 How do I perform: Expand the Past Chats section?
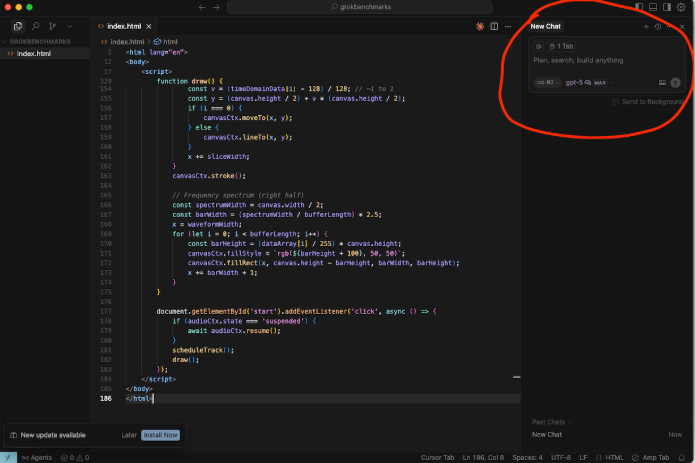pyautogui.click(x=552, y=422)
